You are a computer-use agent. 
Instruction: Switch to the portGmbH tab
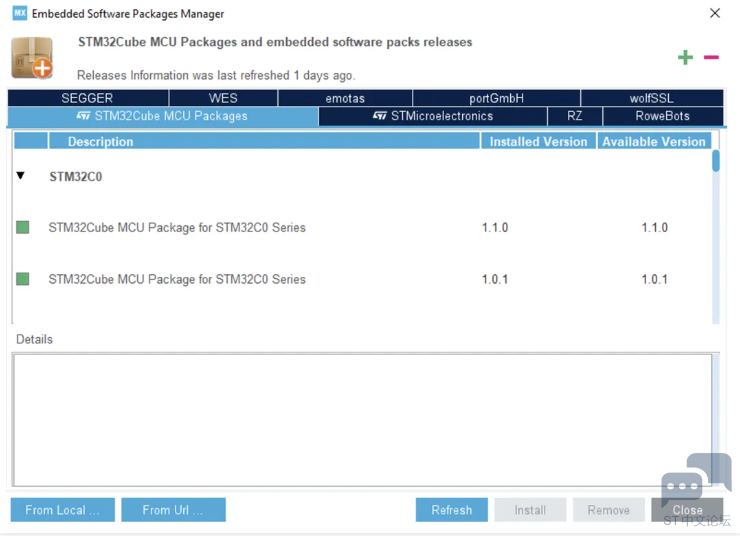point(496,98)
